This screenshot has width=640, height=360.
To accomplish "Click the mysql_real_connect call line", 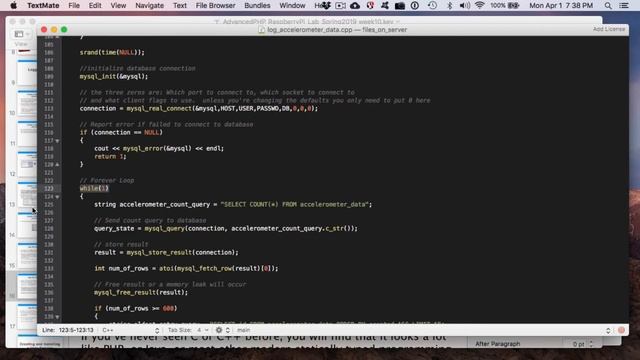I will (199, 109).
